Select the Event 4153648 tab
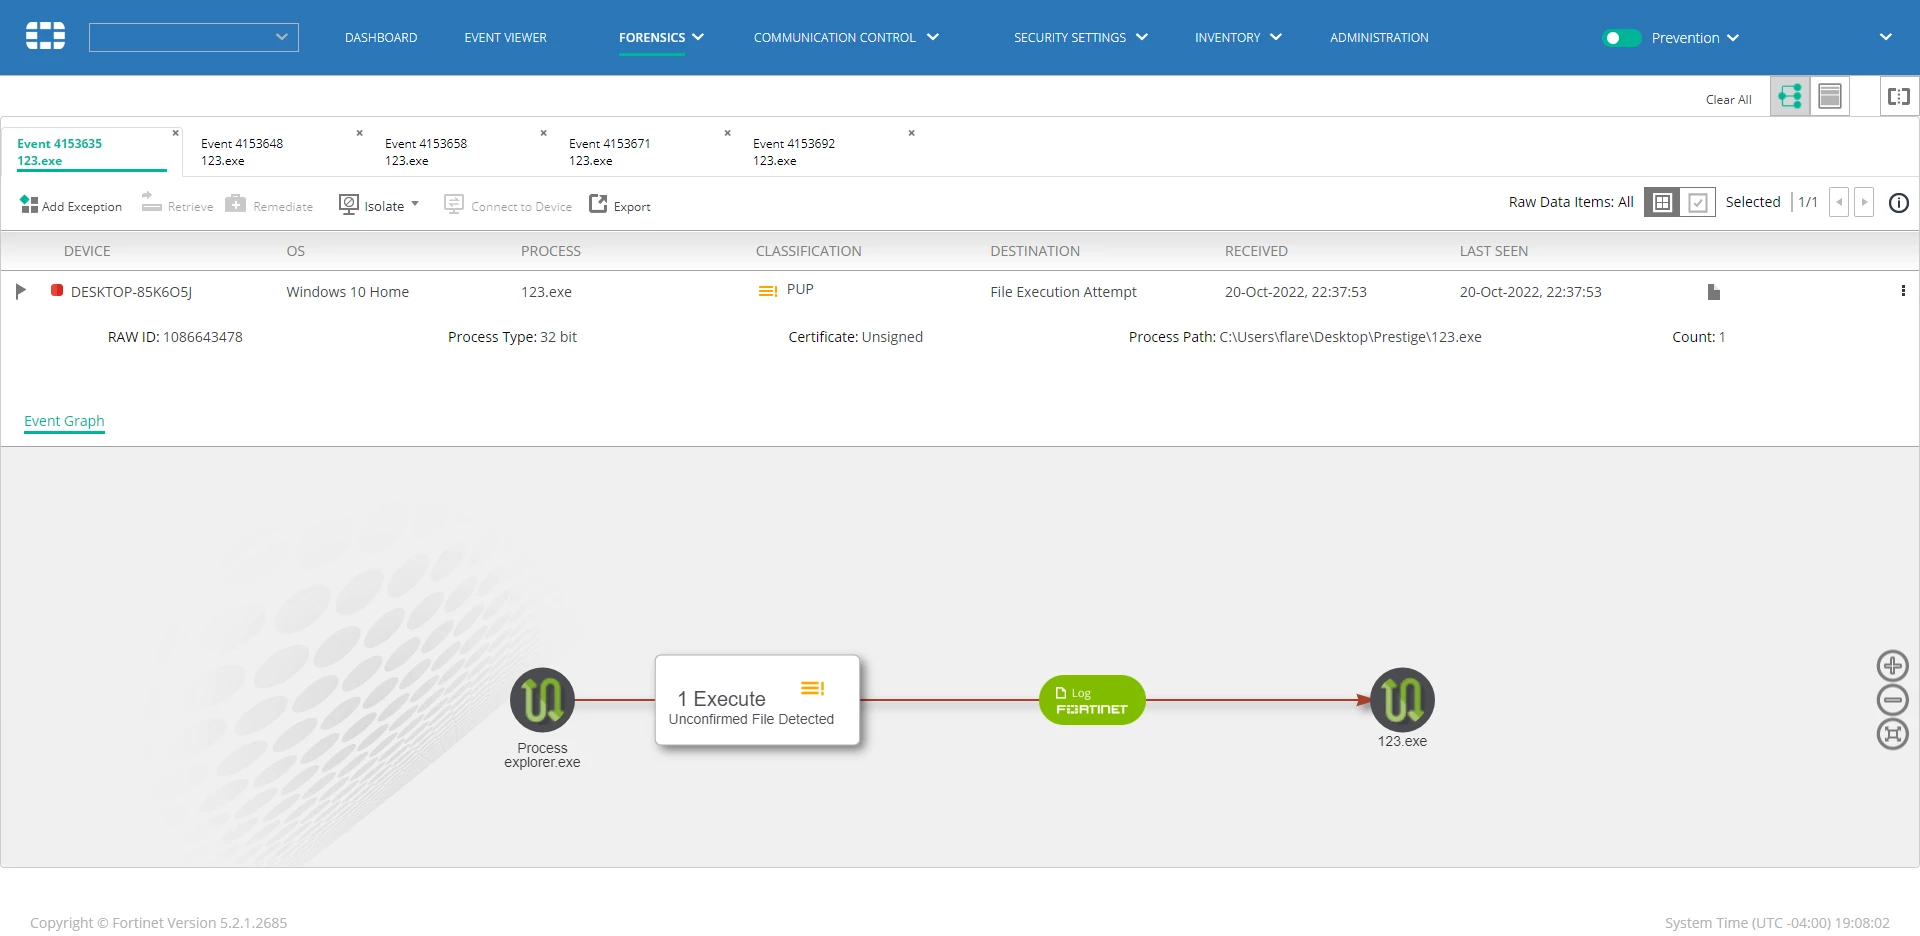The image size is (1920, 936). pyautogui.click(x=242, y=152)
